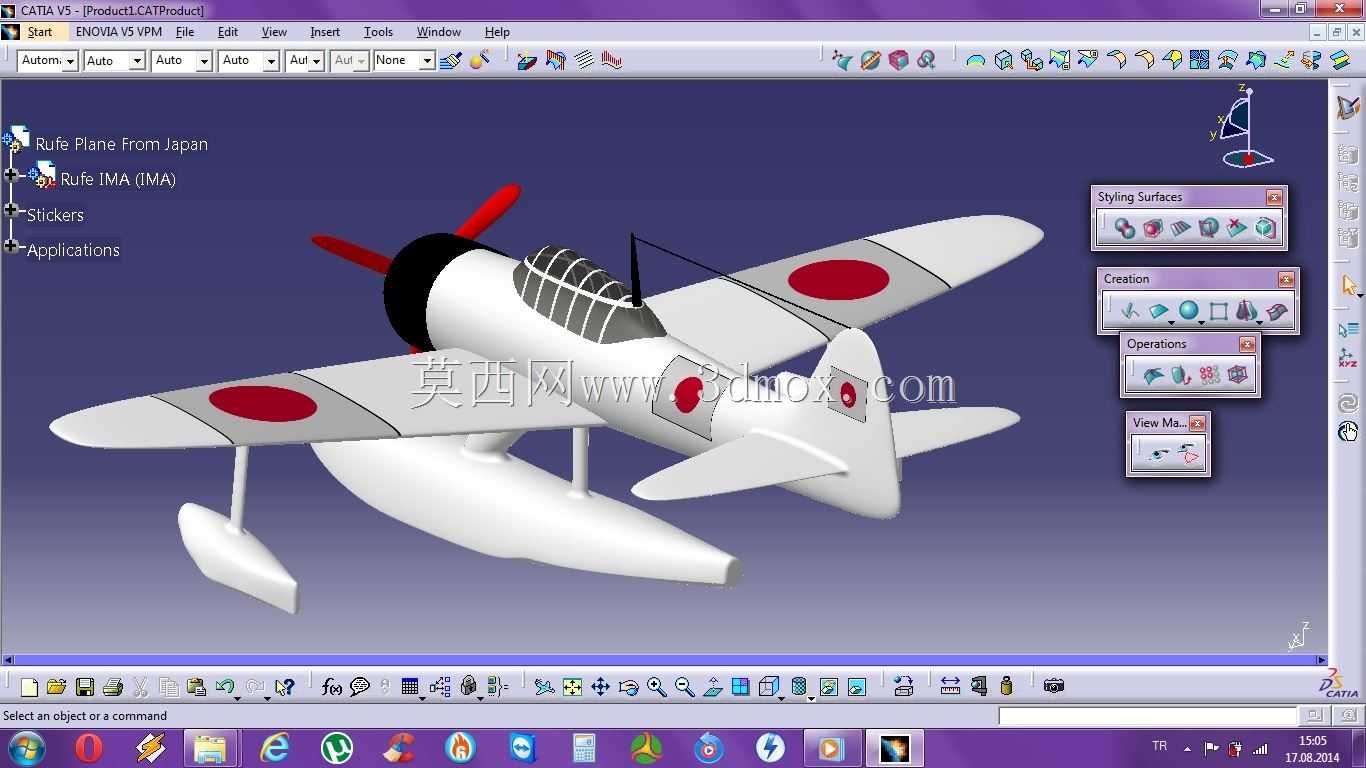Open the View Mode shading dropdown arrow
Viewport: 1366px width, 768px height.
point(811,697)
